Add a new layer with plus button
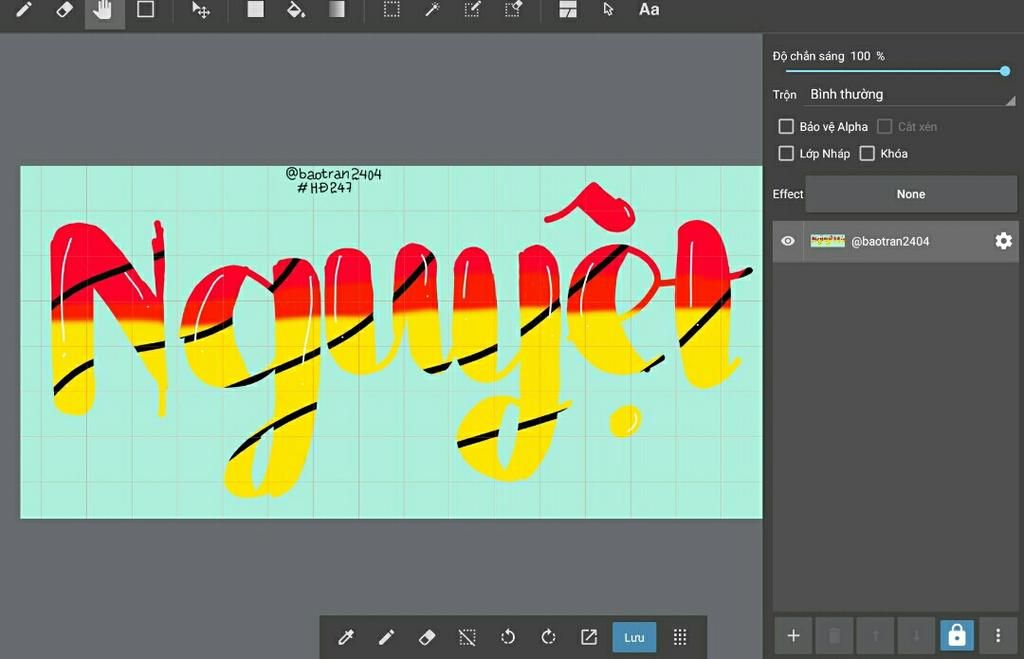Viewport: 1024px width, 659px height. click(793, 635)
